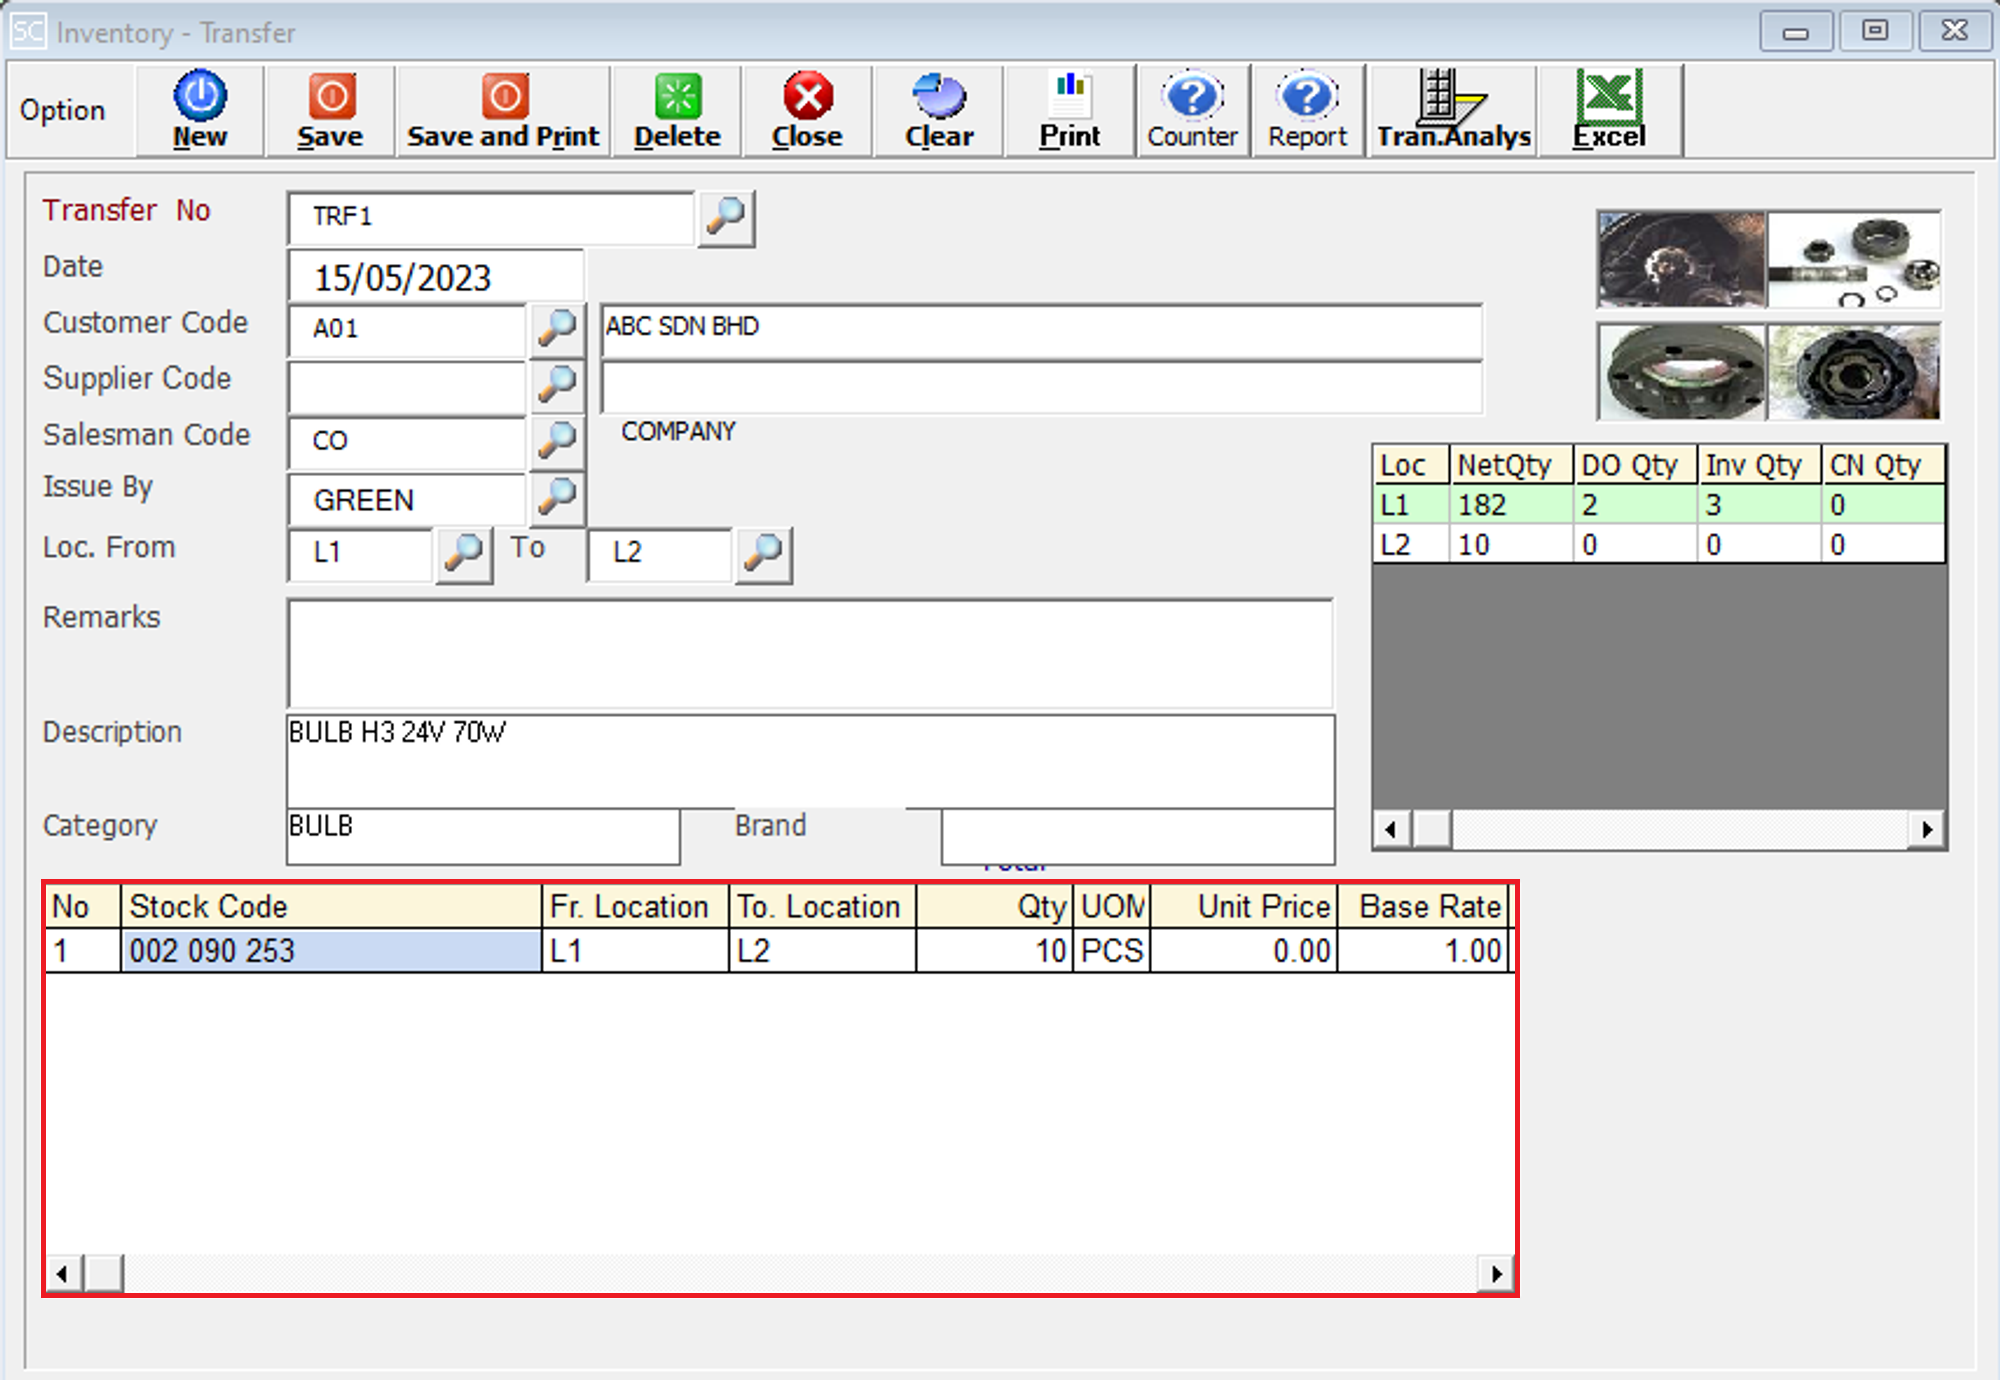The image size is (2000, 1380).
Task: Click the CN Qty column header
Action: click(x=1883, y=465)
